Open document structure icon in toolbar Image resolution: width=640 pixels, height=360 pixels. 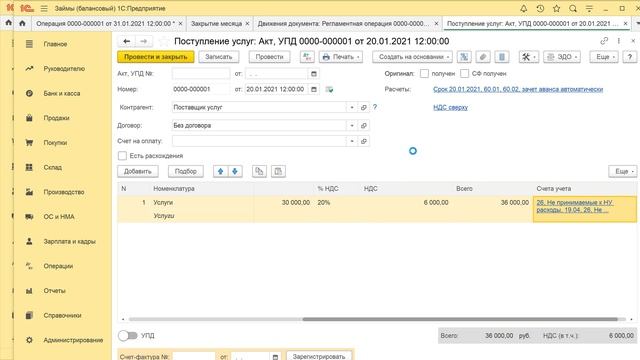point(464,57)
